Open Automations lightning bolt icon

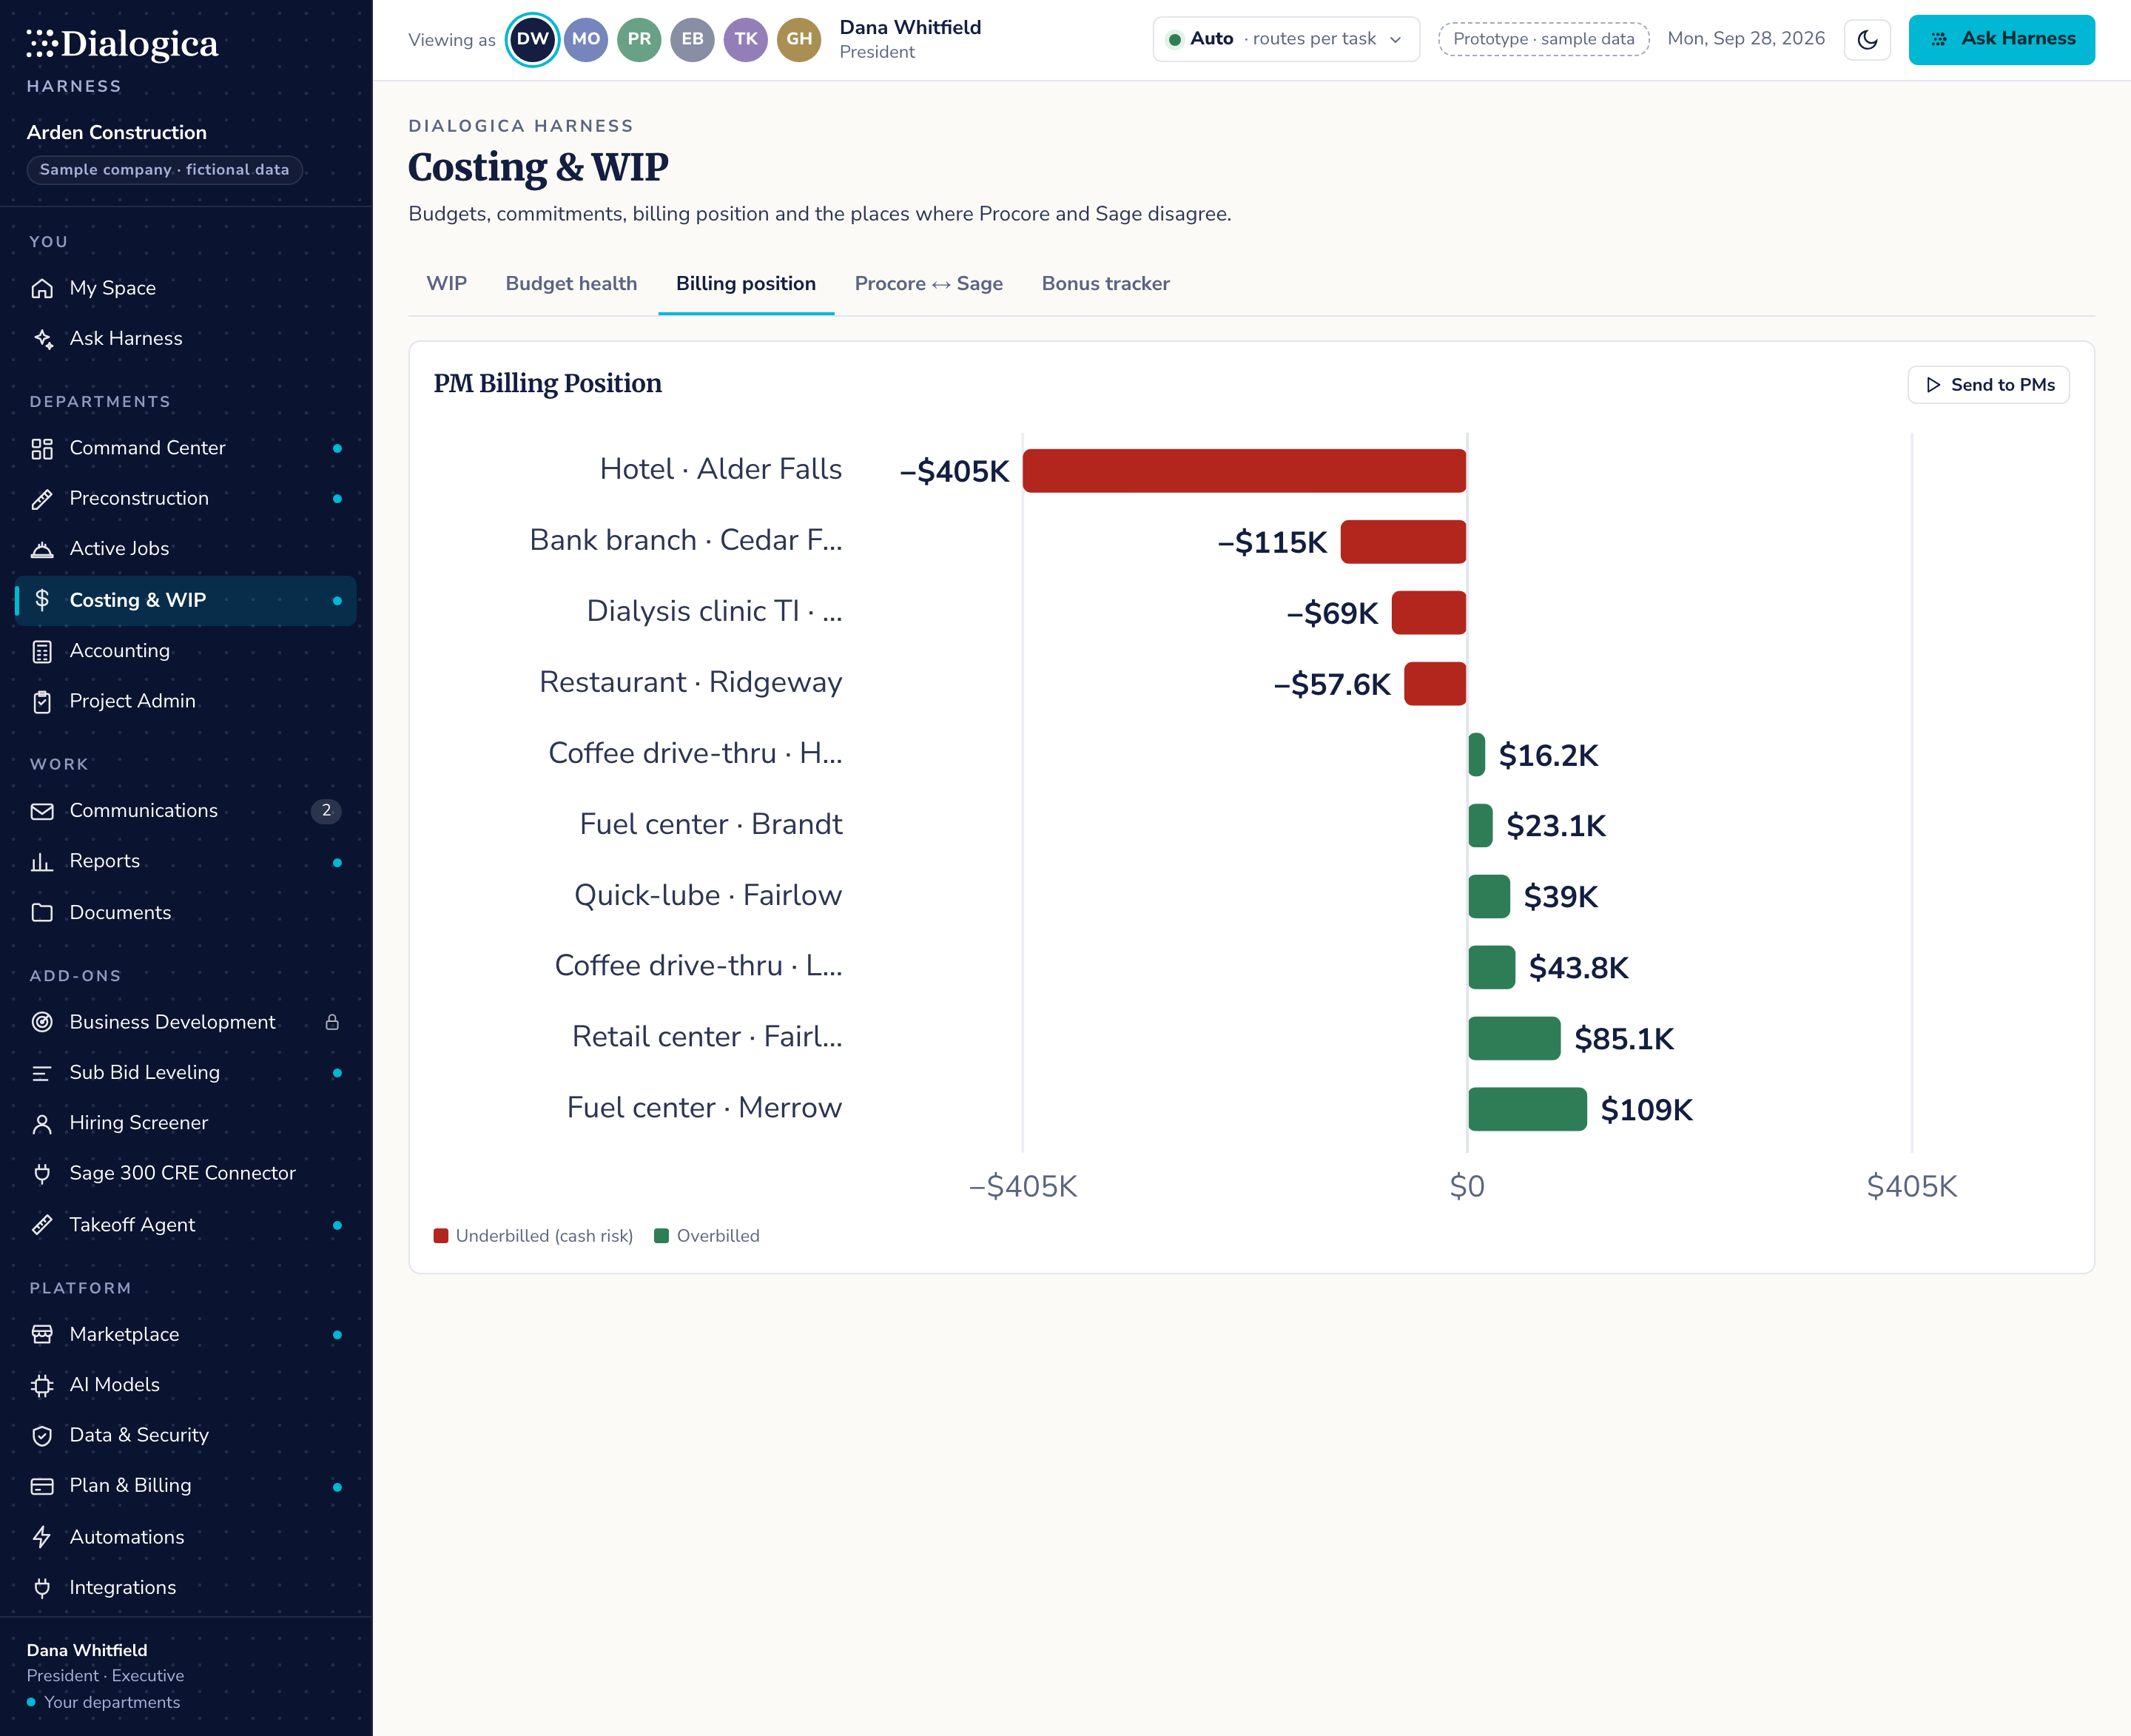(42, 1537)
